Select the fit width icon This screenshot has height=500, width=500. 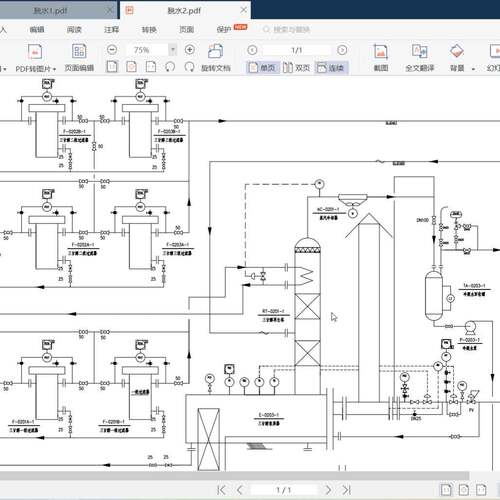[x=151, y=67]
